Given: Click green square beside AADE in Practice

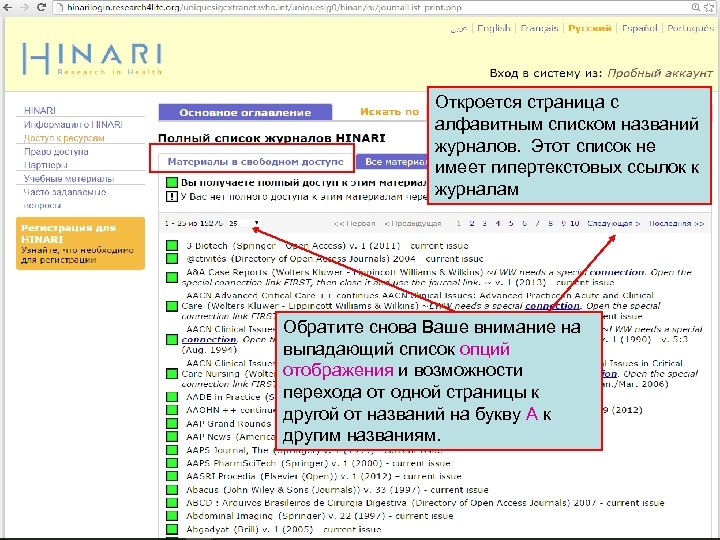Looking at the screenshot, I should [172, 397].
